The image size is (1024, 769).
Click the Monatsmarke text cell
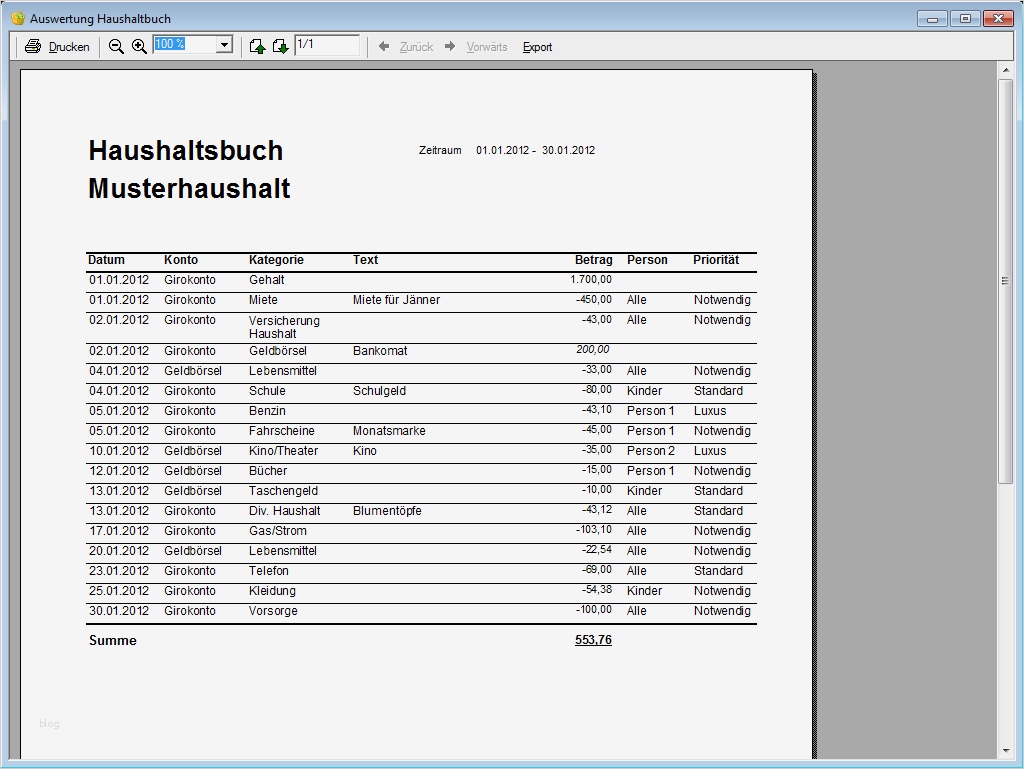389,432
